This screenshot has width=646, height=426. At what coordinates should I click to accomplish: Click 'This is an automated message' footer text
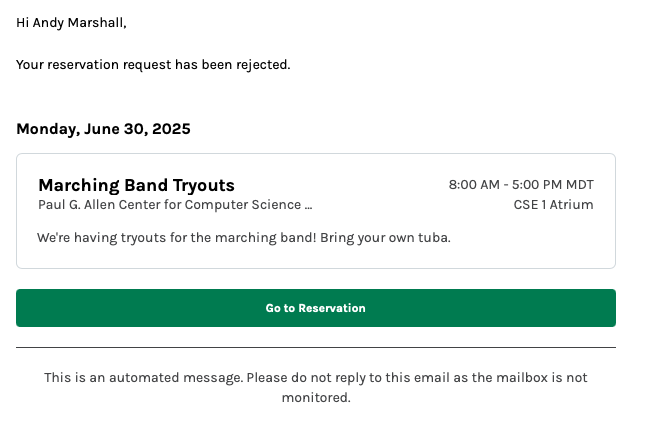[x=142, y=378]
